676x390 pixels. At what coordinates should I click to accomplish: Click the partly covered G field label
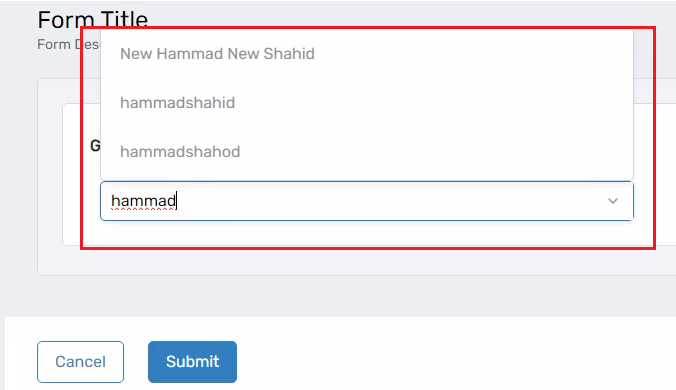click(x=95, y=146)
